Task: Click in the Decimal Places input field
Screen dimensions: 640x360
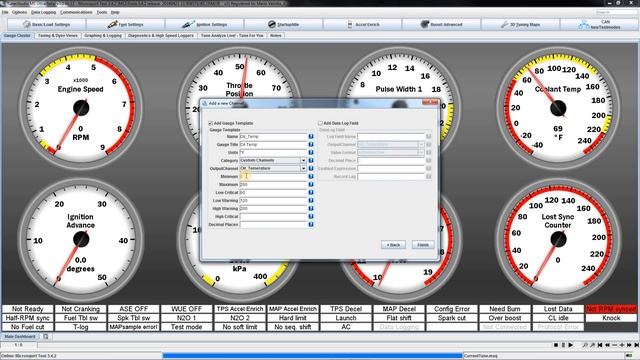Action: (x=273, y=224)
